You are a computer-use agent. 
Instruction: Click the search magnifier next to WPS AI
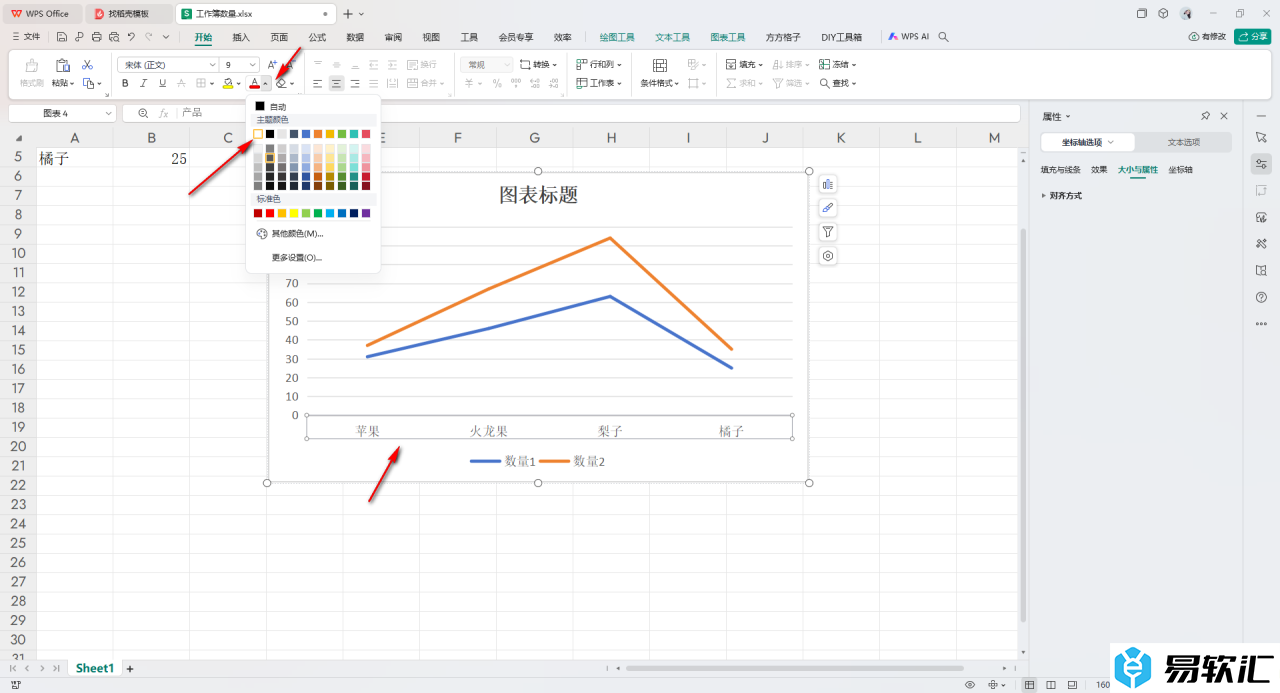coord(944,36)
